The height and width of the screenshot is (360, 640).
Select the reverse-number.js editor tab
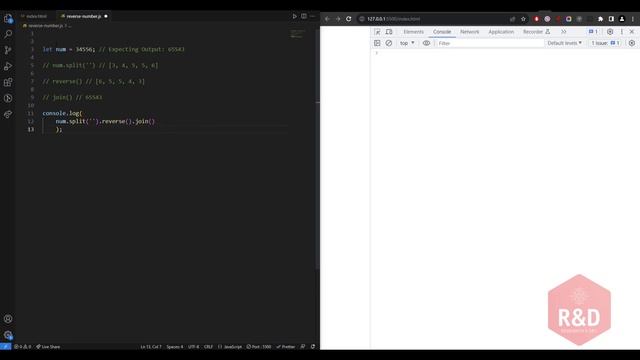pyautogui.click(x=83, y=16)
